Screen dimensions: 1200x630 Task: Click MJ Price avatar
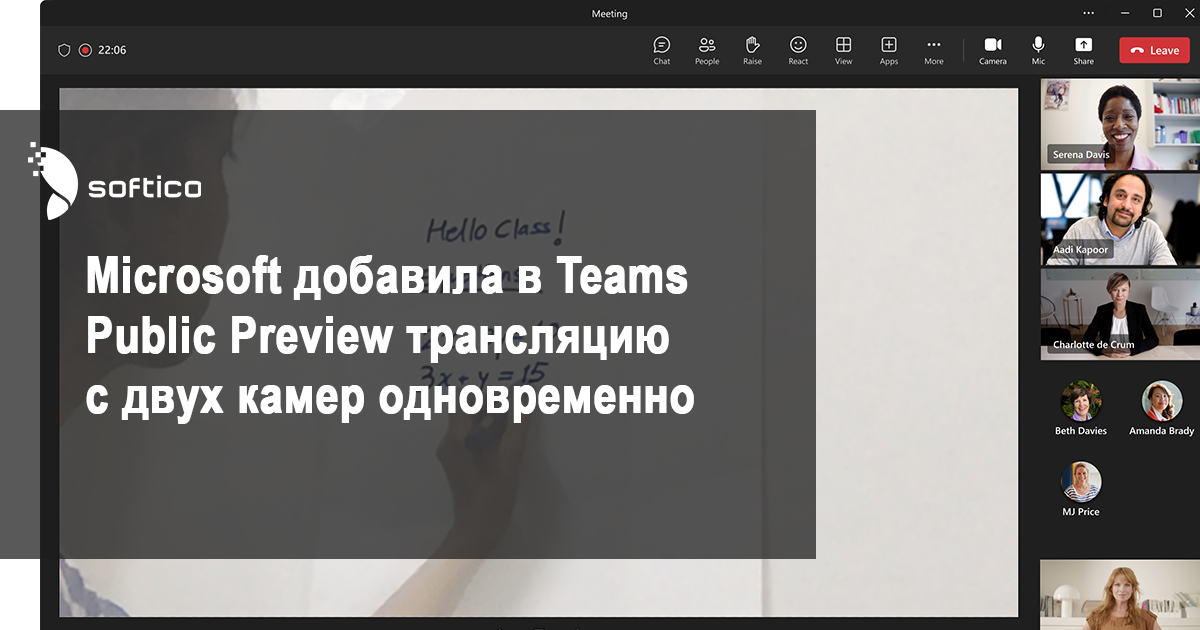1081,482
